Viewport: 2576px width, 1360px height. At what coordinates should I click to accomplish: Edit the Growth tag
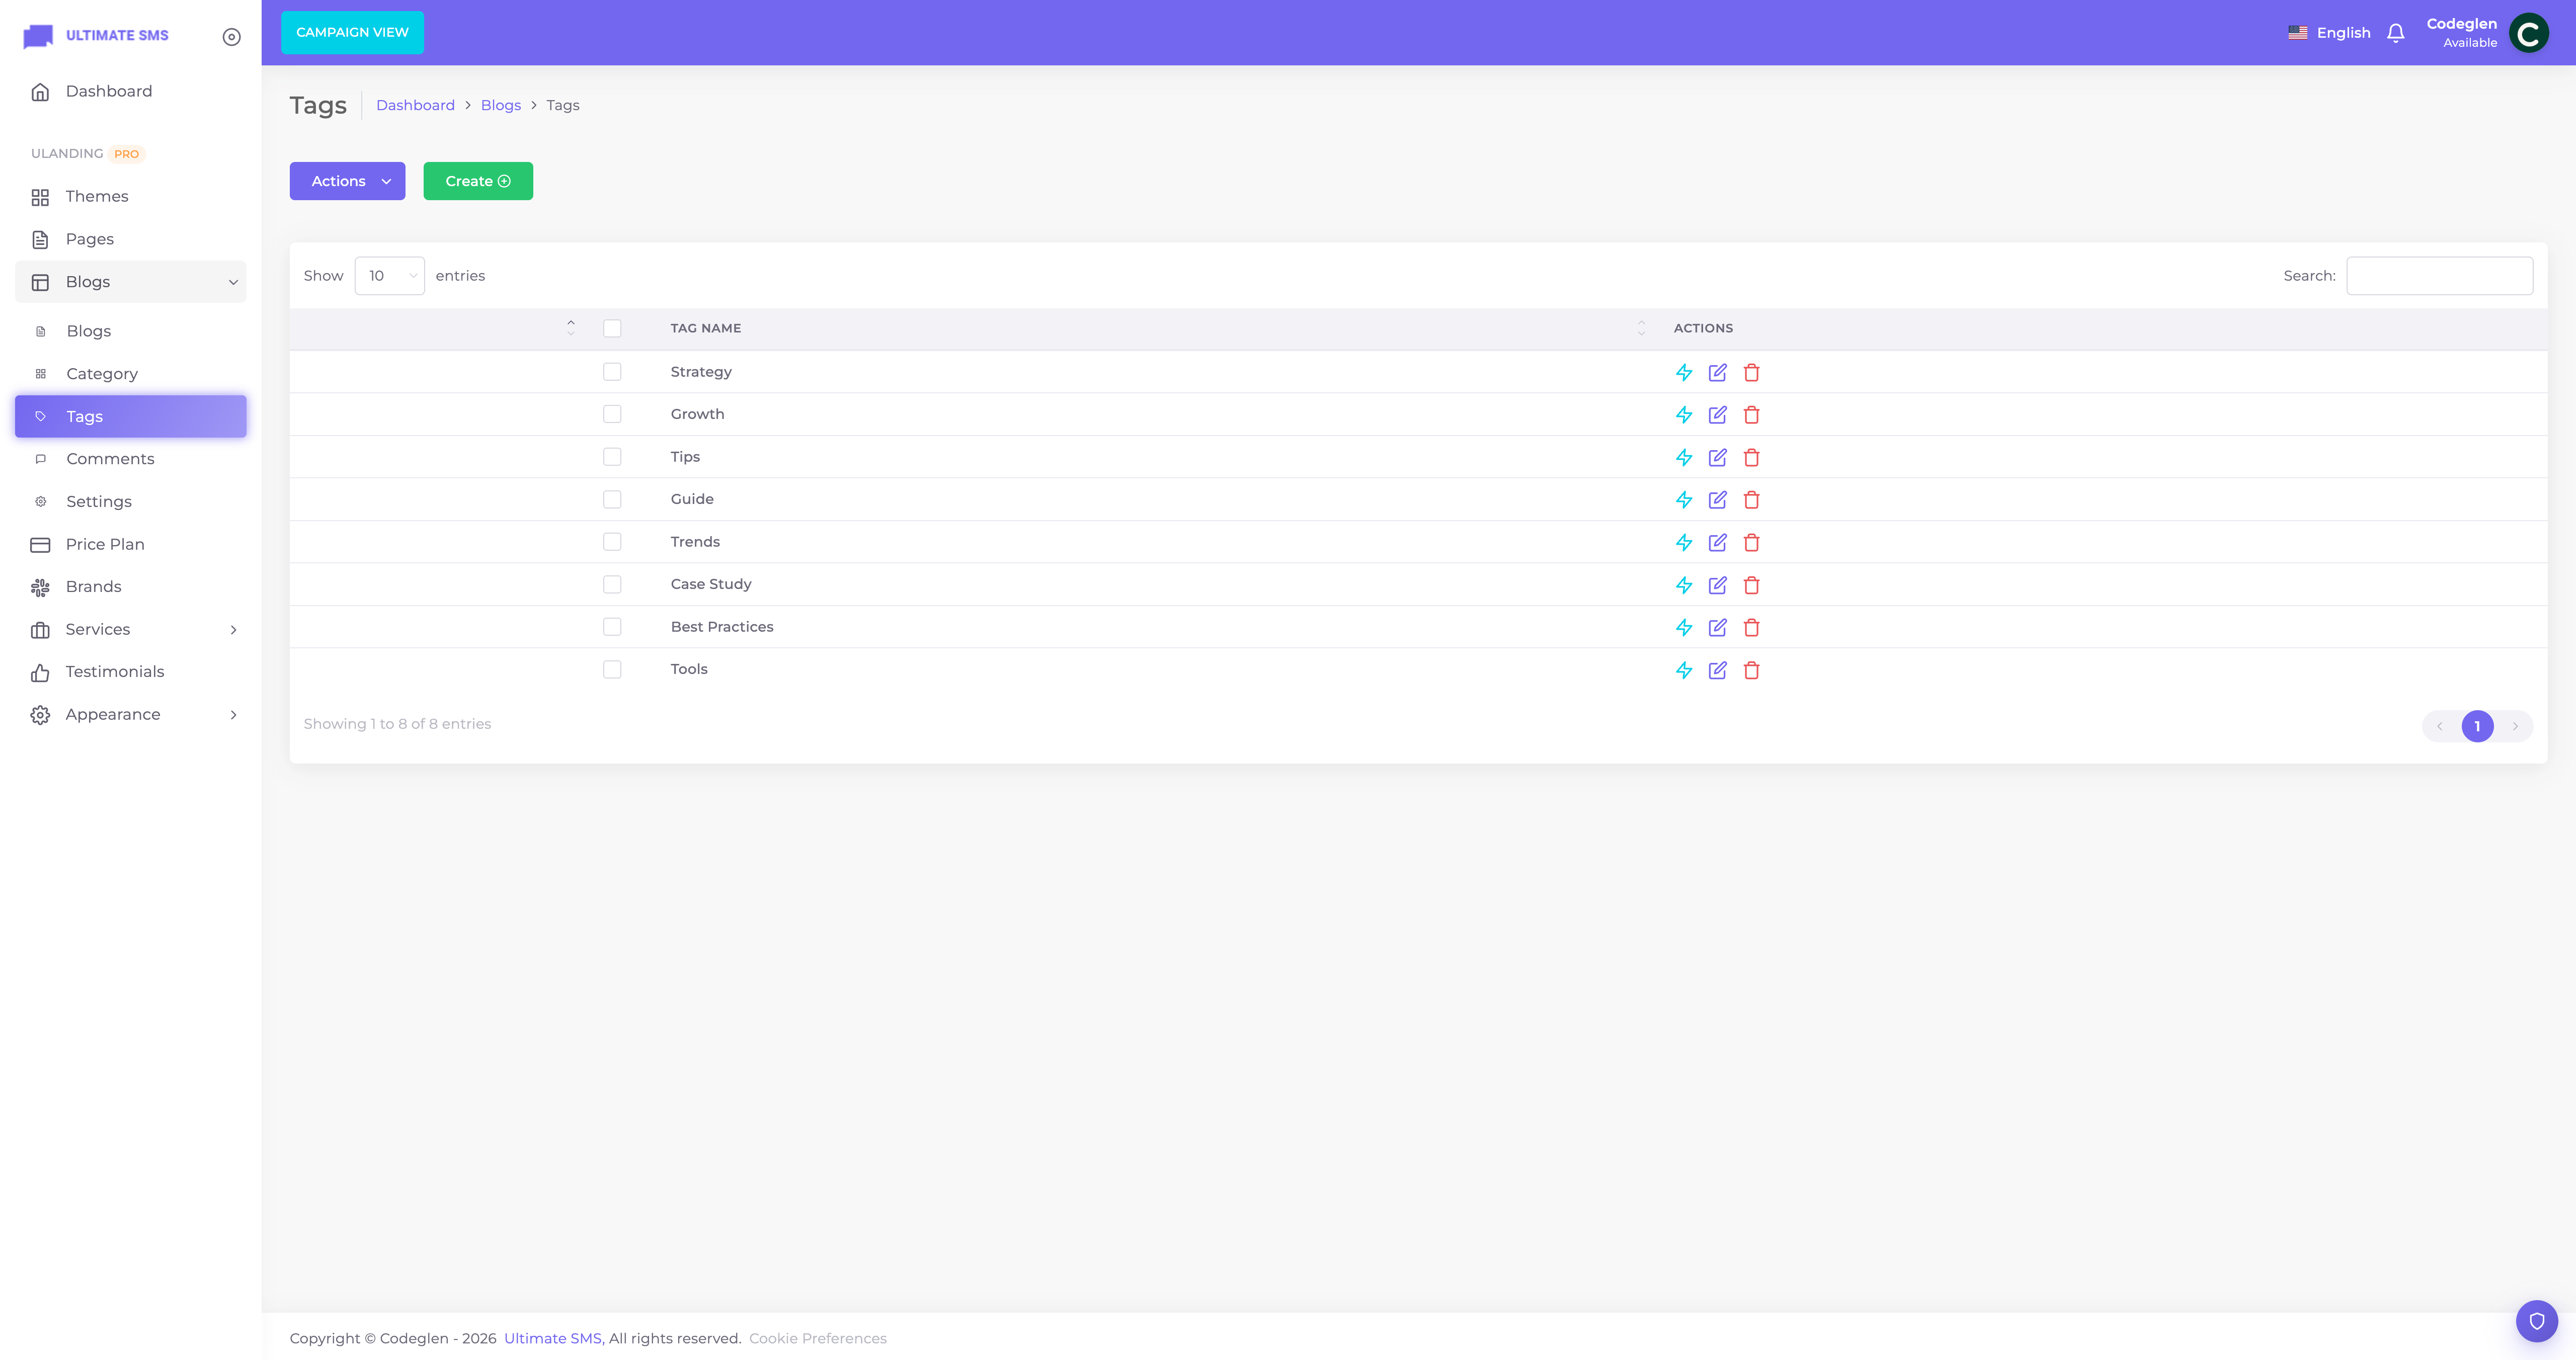[x=1717, y=415]
